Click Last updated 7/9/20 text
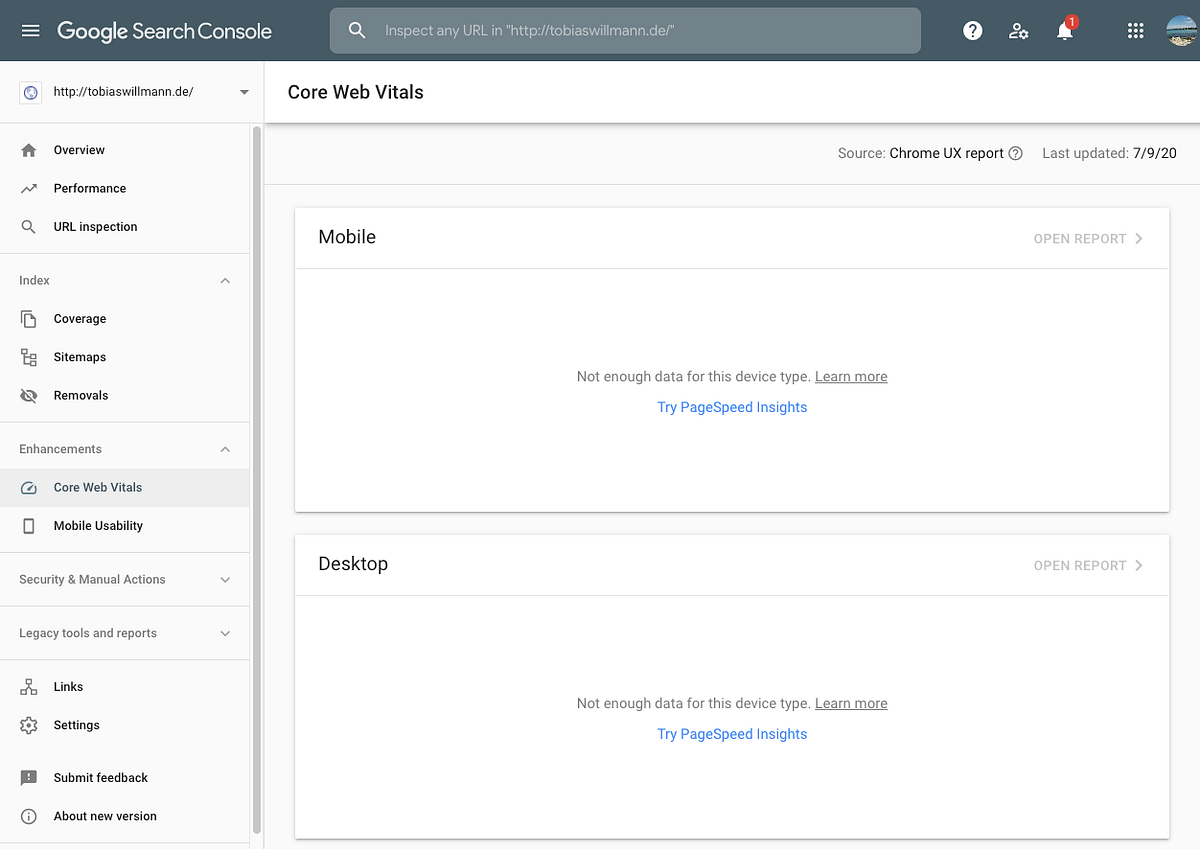This screenshot has width=1200, height=849. [1109, 153]
